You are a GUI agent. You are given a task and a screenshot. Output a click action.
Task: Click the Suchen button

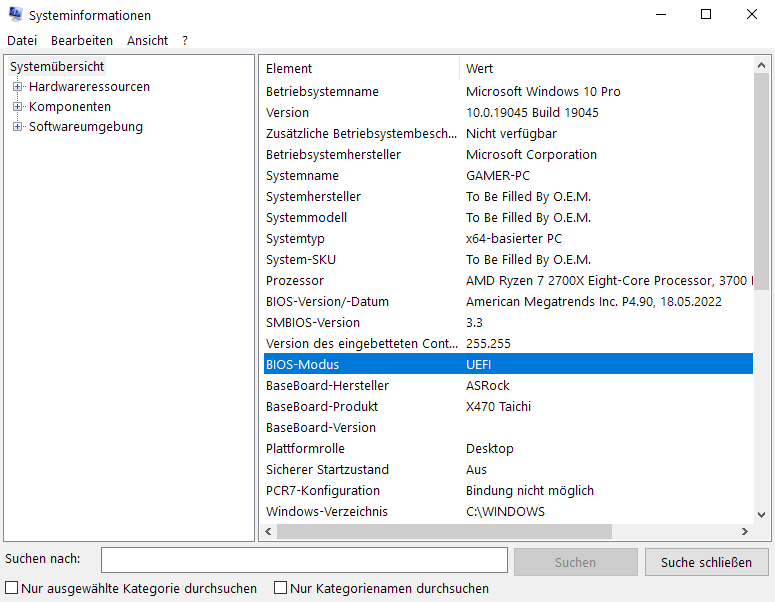(x=575, y=562)
